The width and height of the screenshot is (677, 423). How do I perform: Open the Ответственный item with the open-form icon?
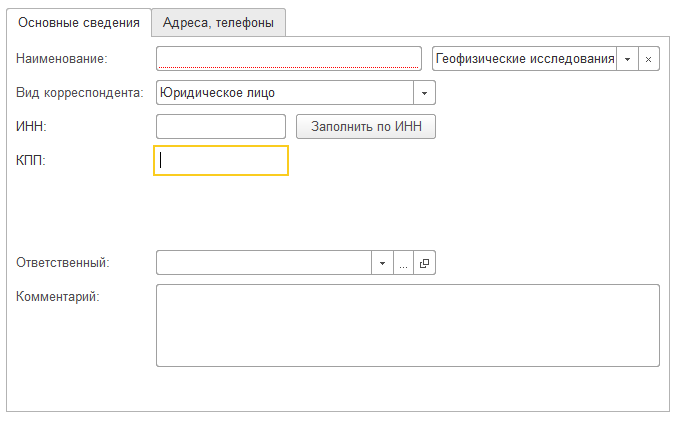pyautogui.click(x=424, y=262)
